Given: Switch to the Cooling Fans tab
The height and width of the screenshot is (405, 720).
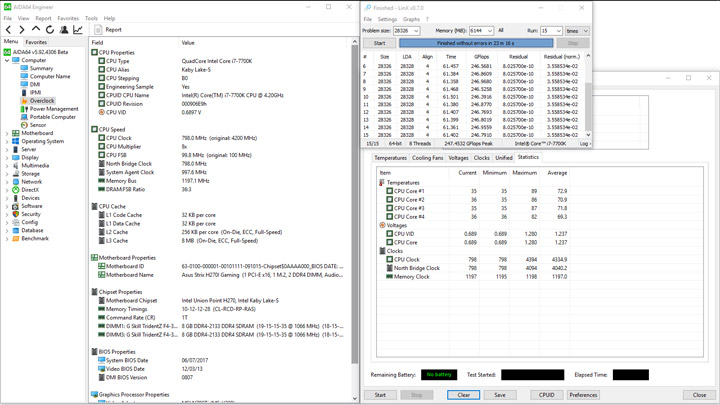Looking at the screenshot, I should (428, 158).
